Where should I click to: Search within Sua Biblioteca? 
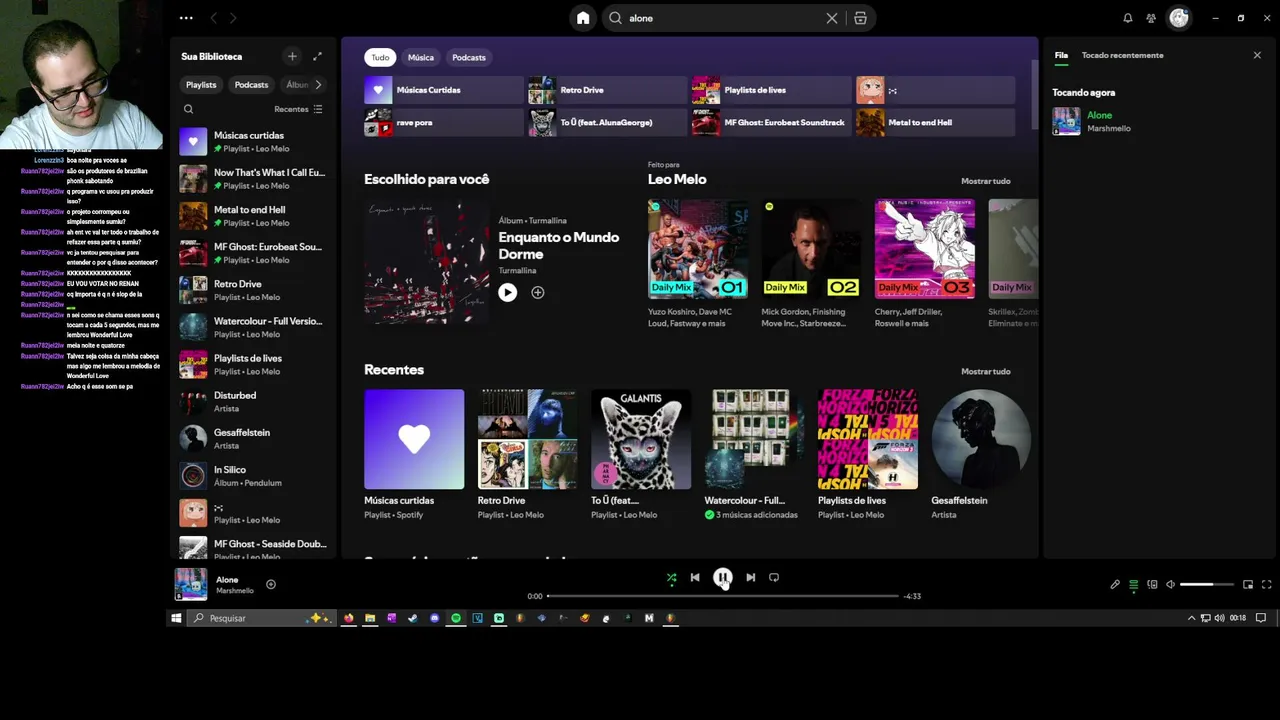(188, 109)
